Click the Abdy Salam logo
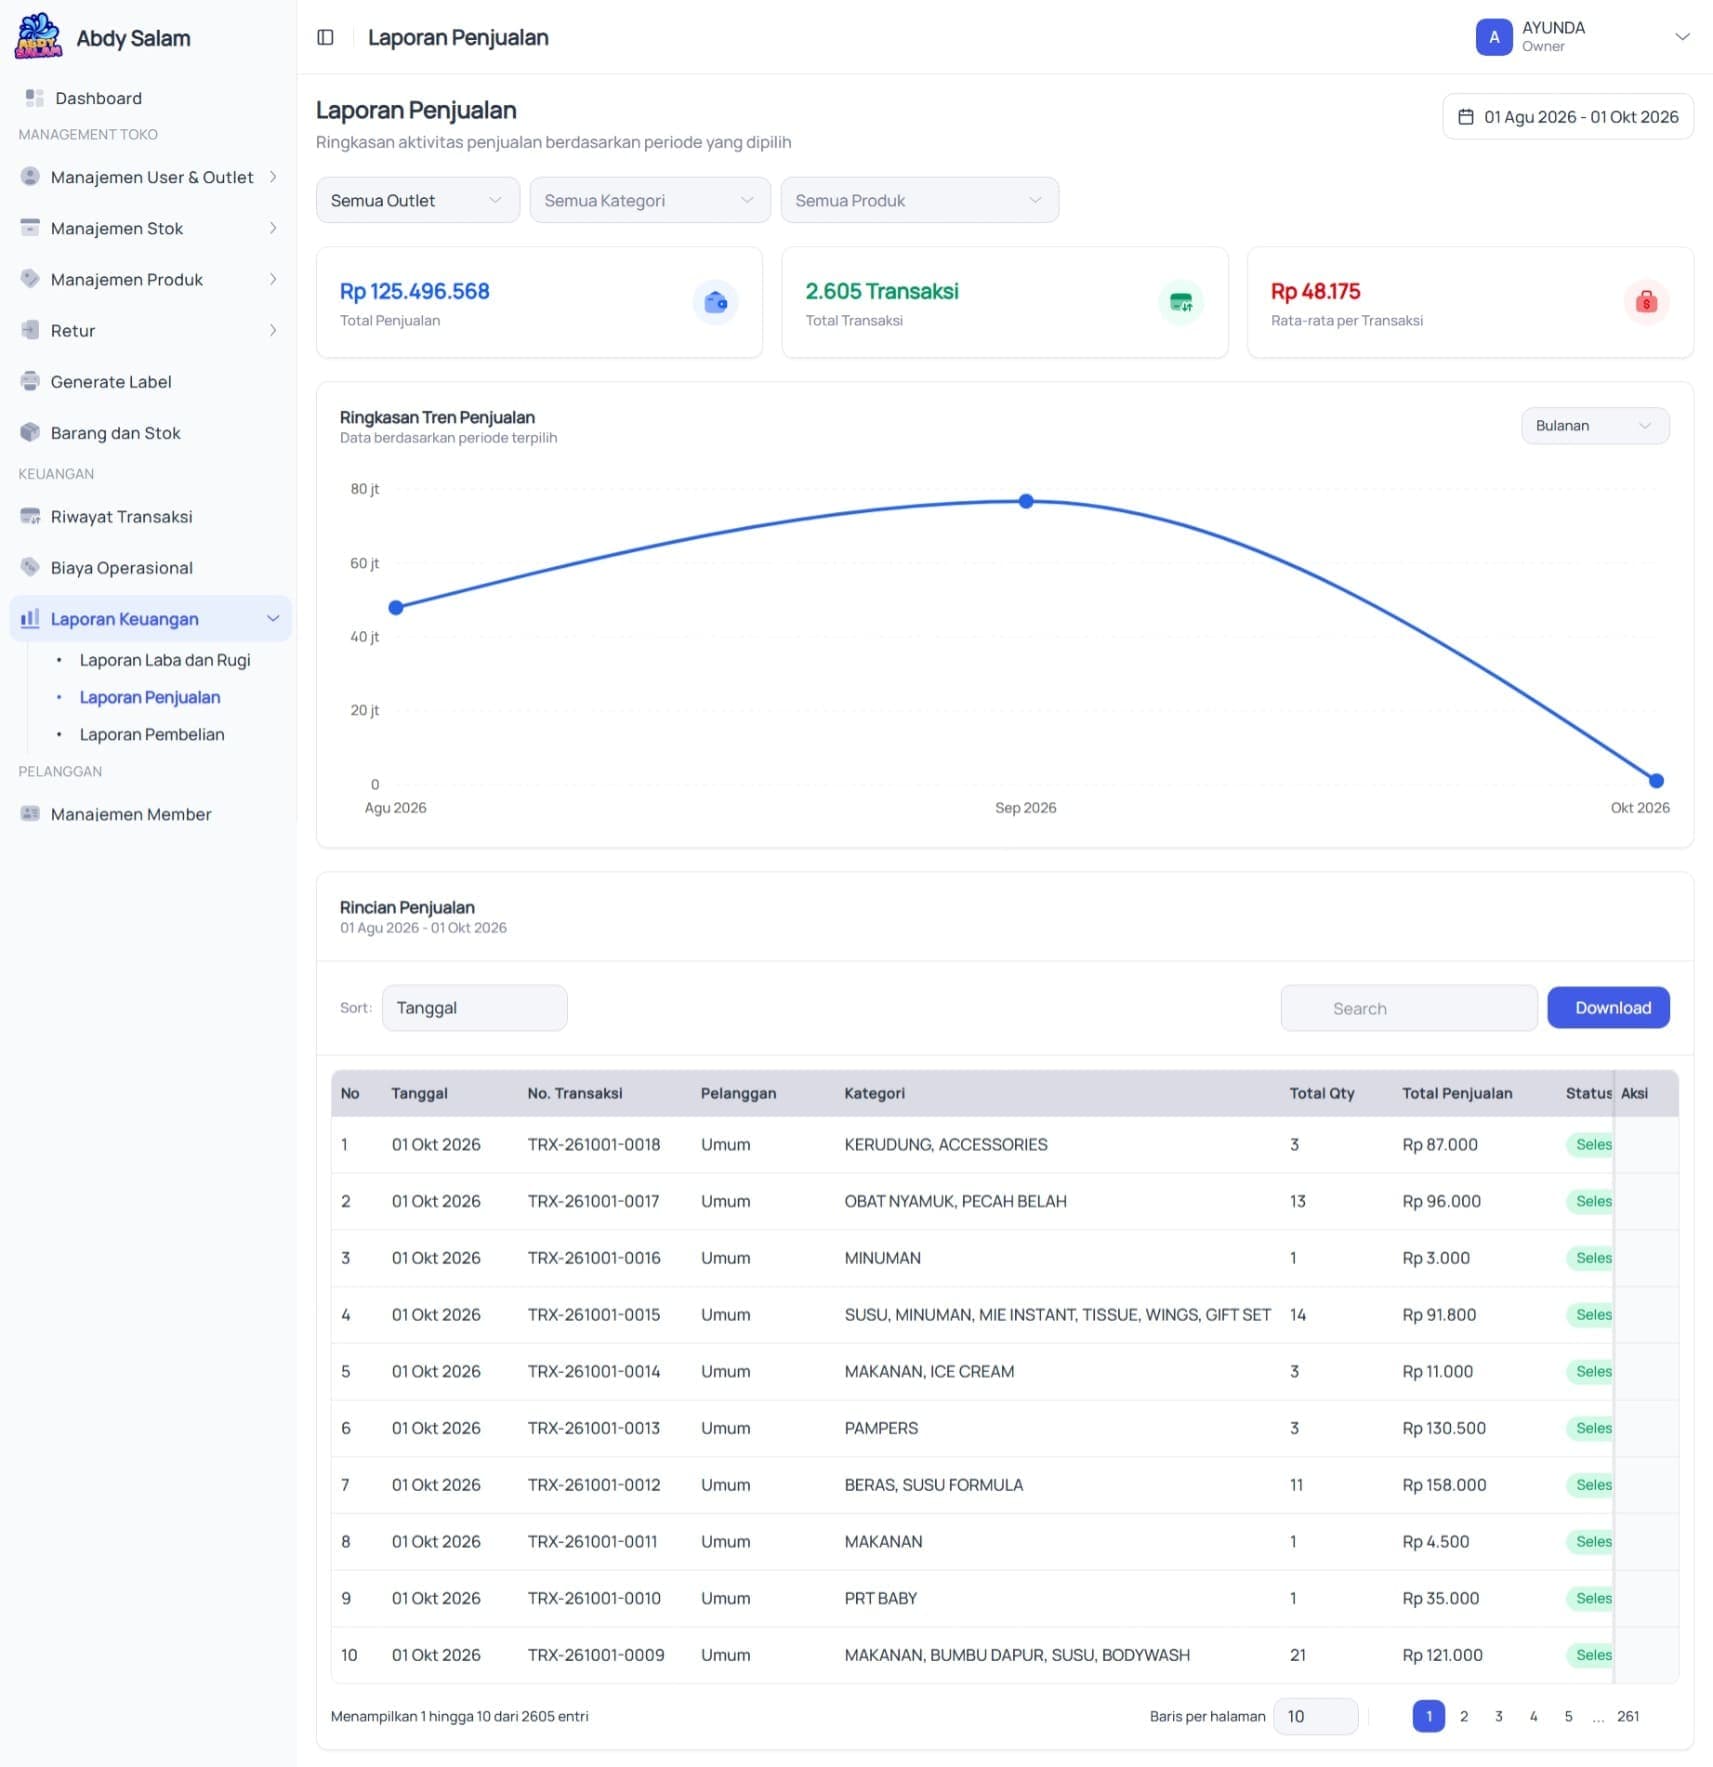 (x=38, y=37)
